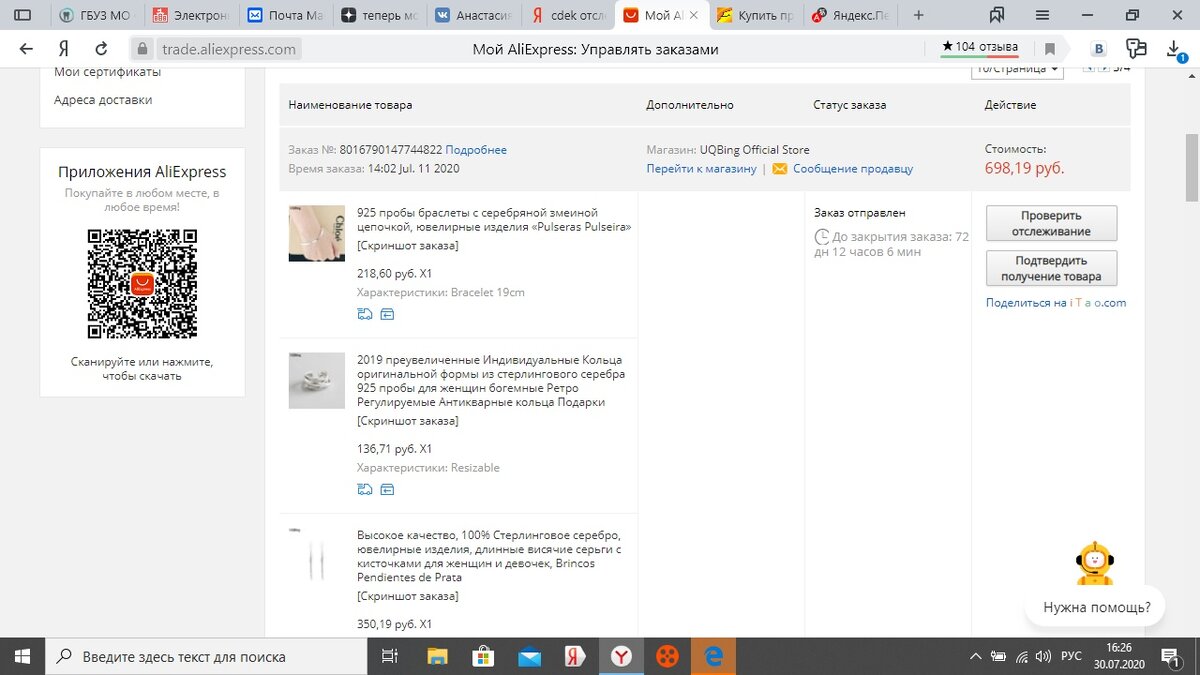Viewport: 1200px width, 675px height.
Task: Open Адреса доставки in sidebar
Action: click(103, 100)
